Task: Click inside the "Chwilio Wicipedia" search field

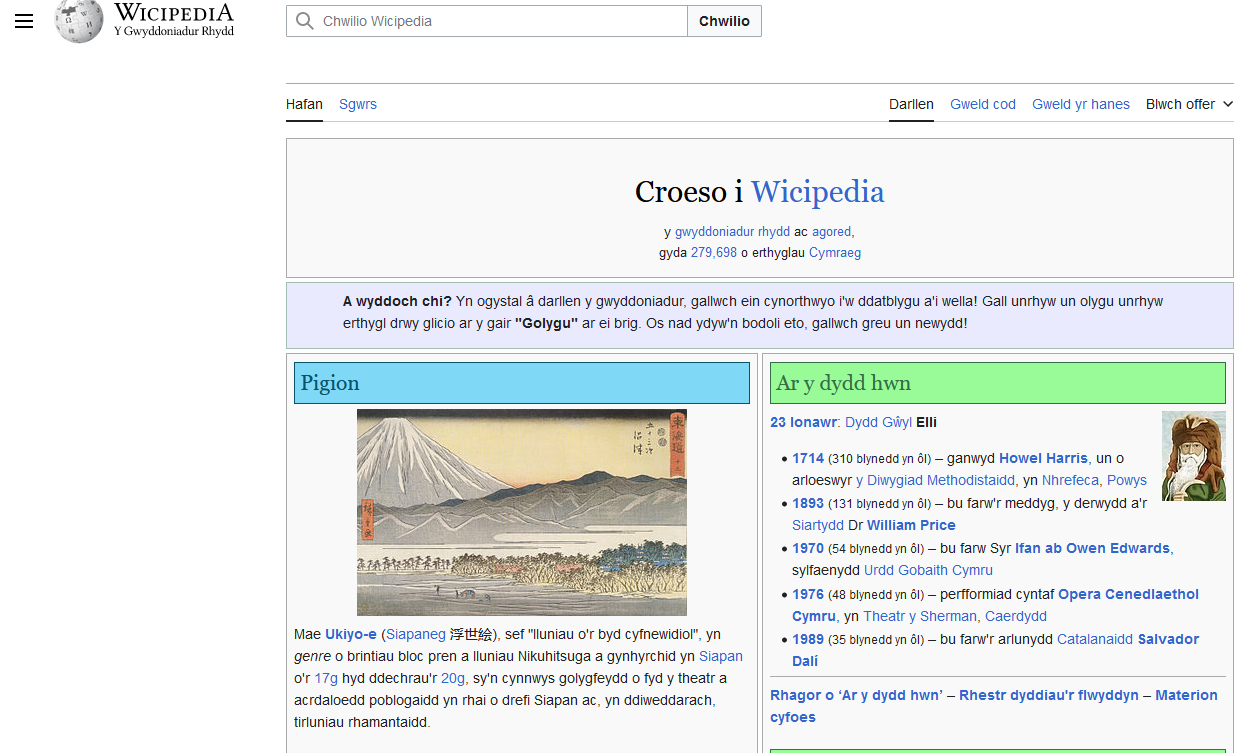Action: 480,20
